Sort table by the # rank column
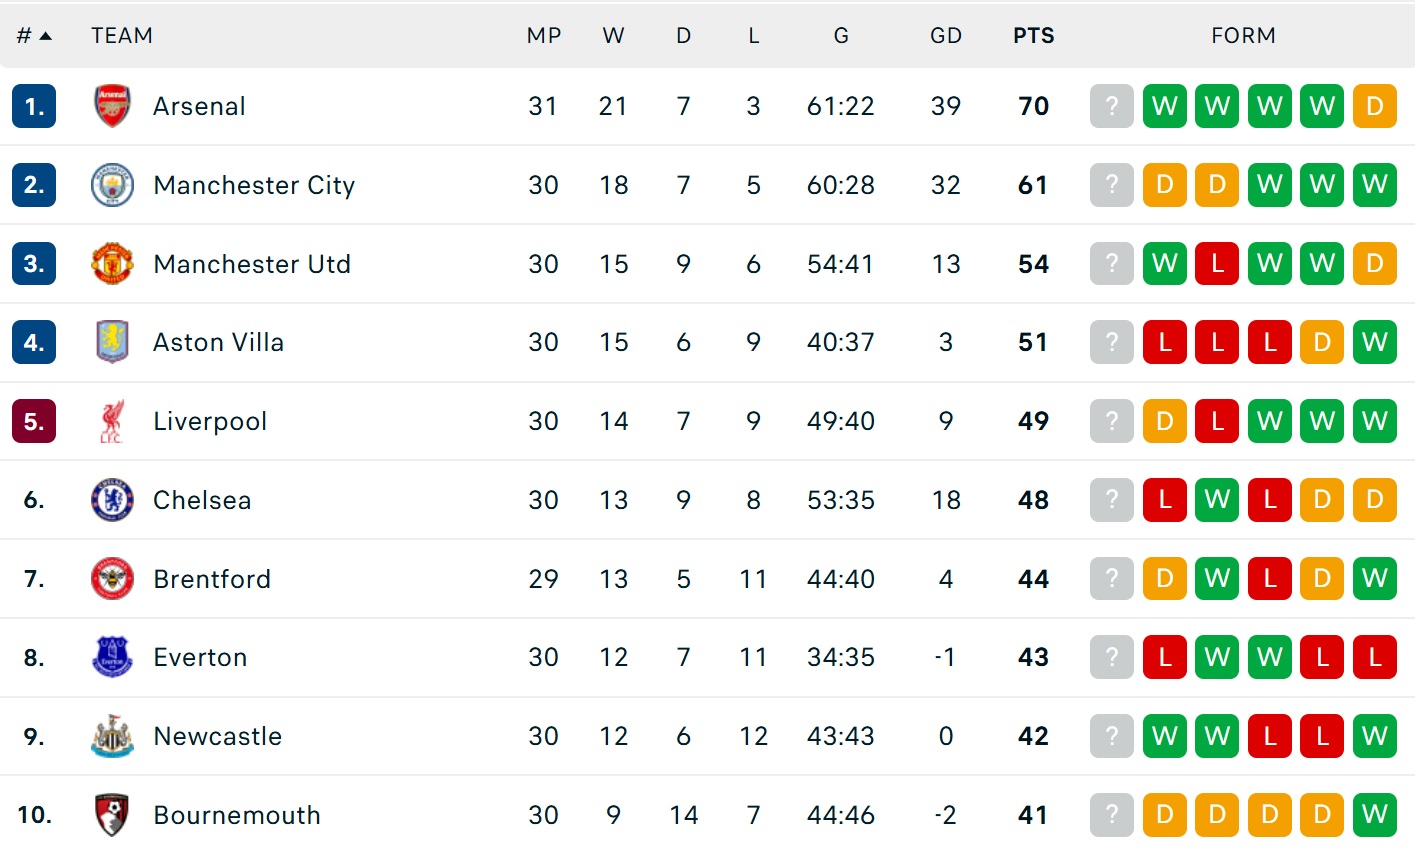1415x853 pixels. 33,36
